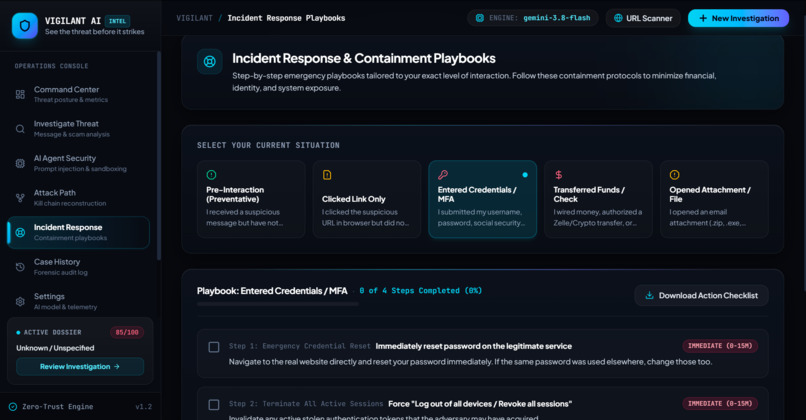Open Command Center in the sidebar
Viewport: 806px width, 420px height.
click(x=78, y=95)
